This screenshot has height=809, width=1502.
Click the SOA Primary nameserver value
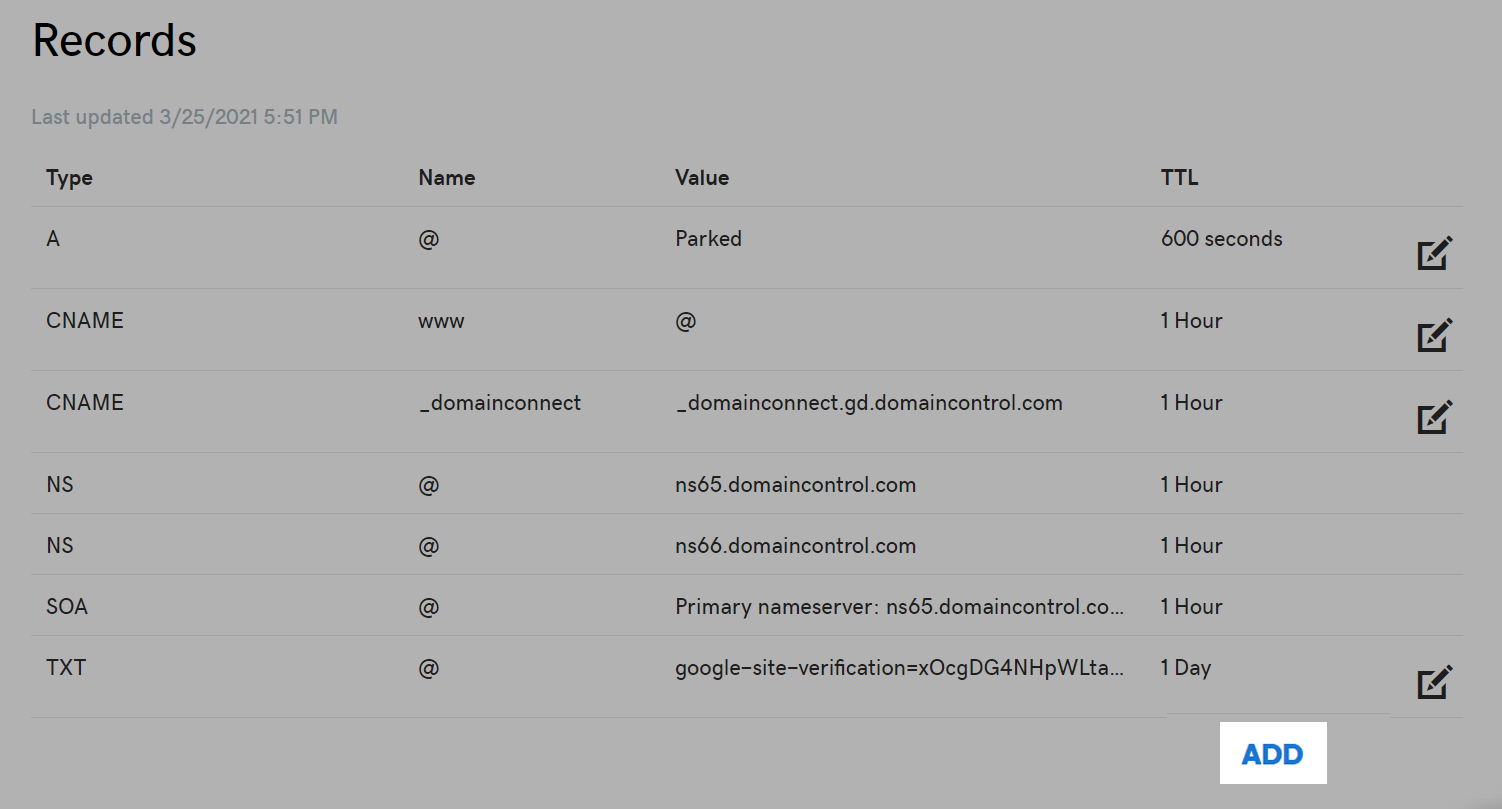tap(900, 607)
